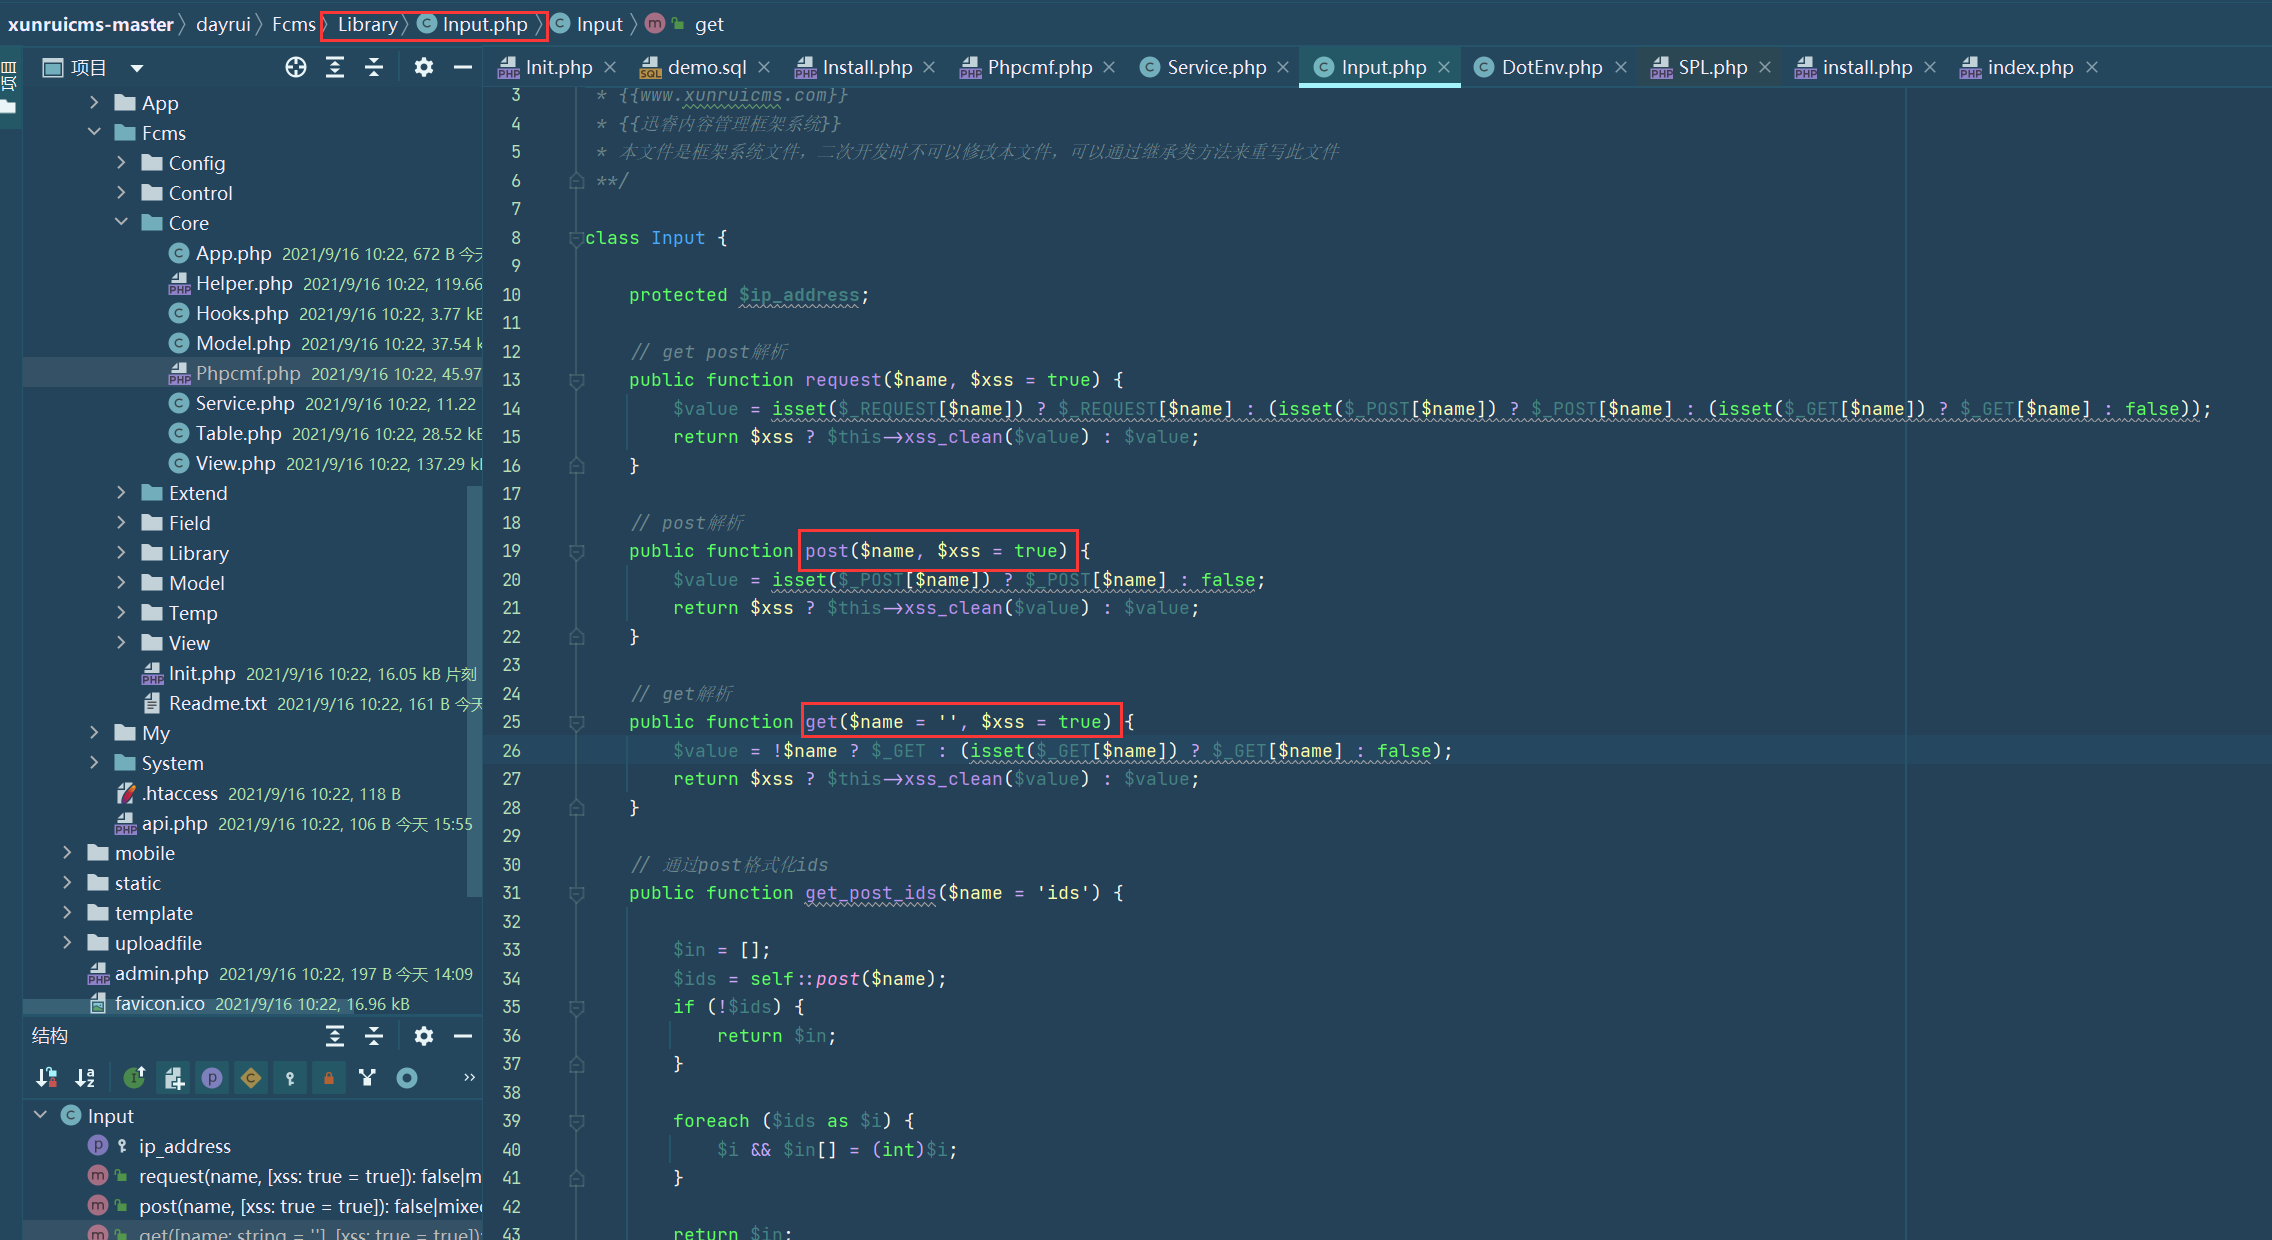Screen dimensions: 2272x1240
Task: Open Readme.txt in project tree
Action: coord(217,703)
